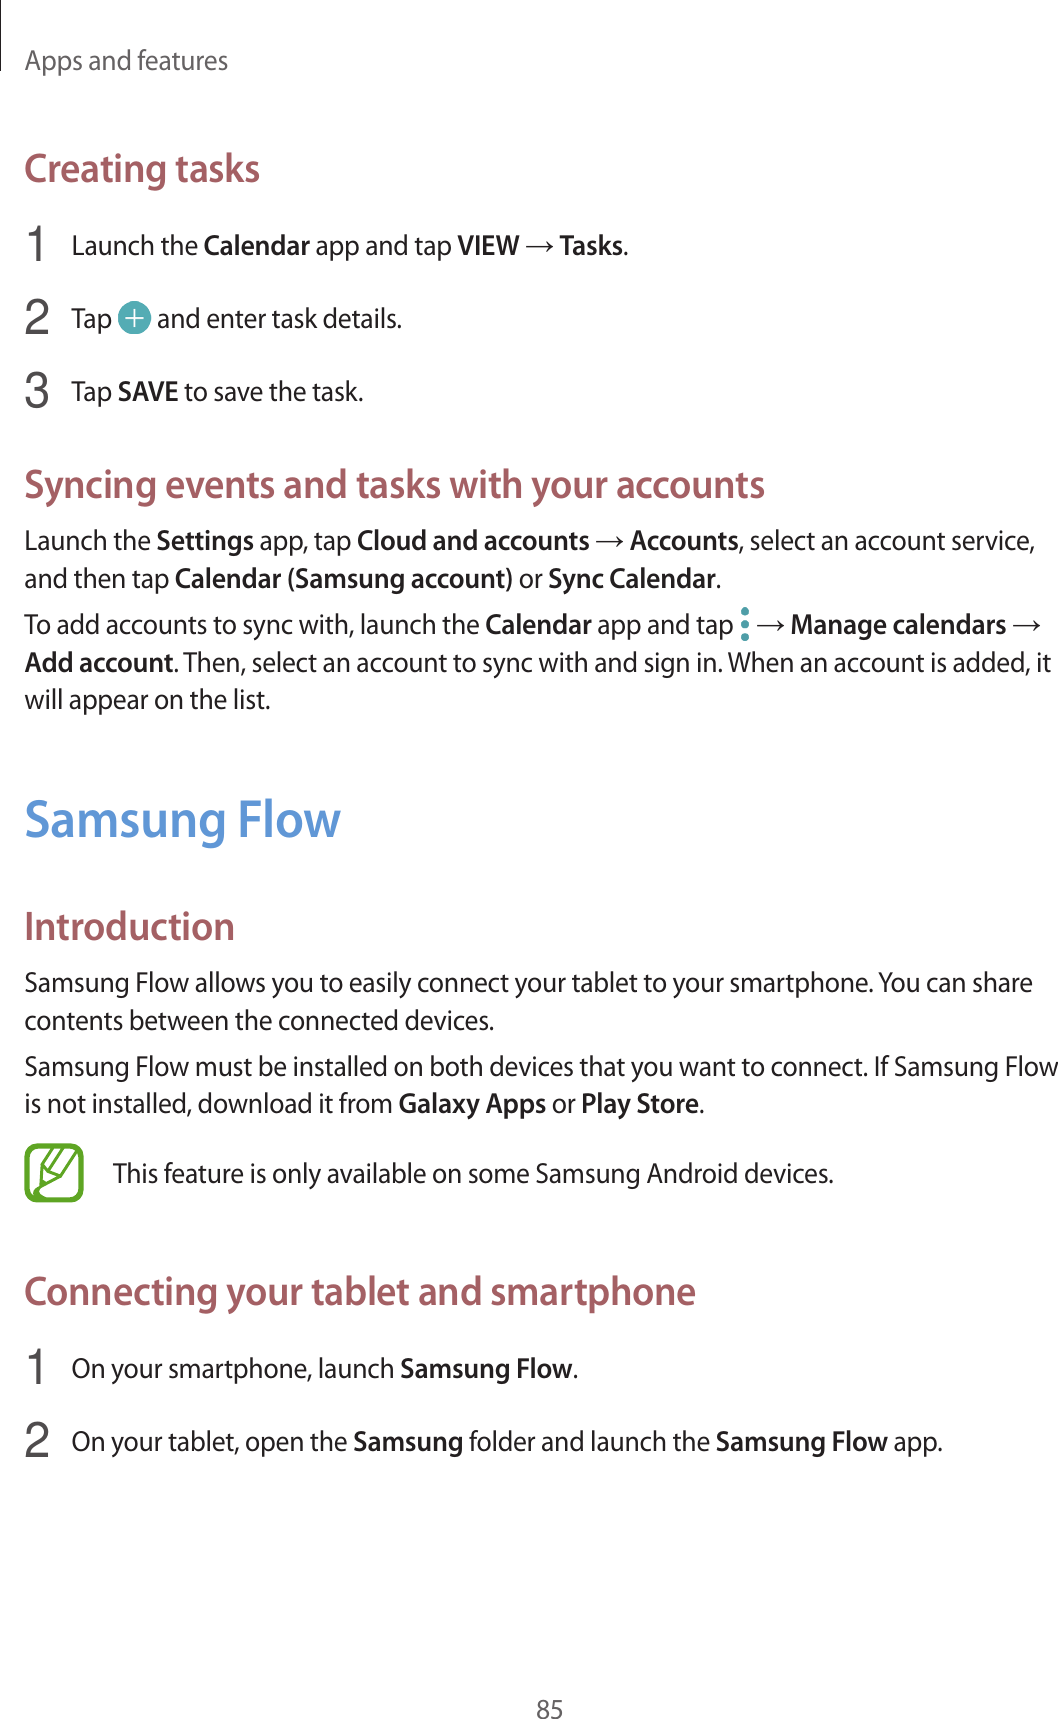Click the step number 2 under Creating tasks
The height and width of the screenshot is (1719, 1058).
[x=36, y=319]
